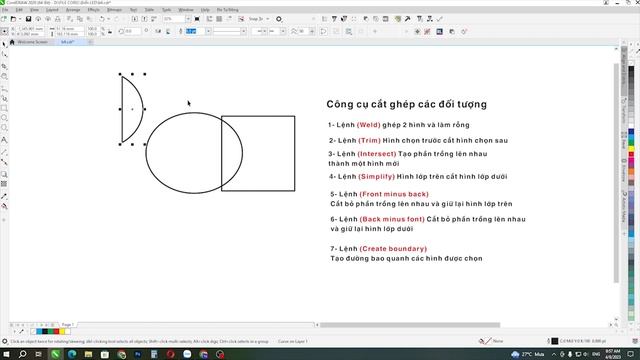Toggle show rulers in the toolbar
Screen dimensions: 640x360
coord(209,19)
